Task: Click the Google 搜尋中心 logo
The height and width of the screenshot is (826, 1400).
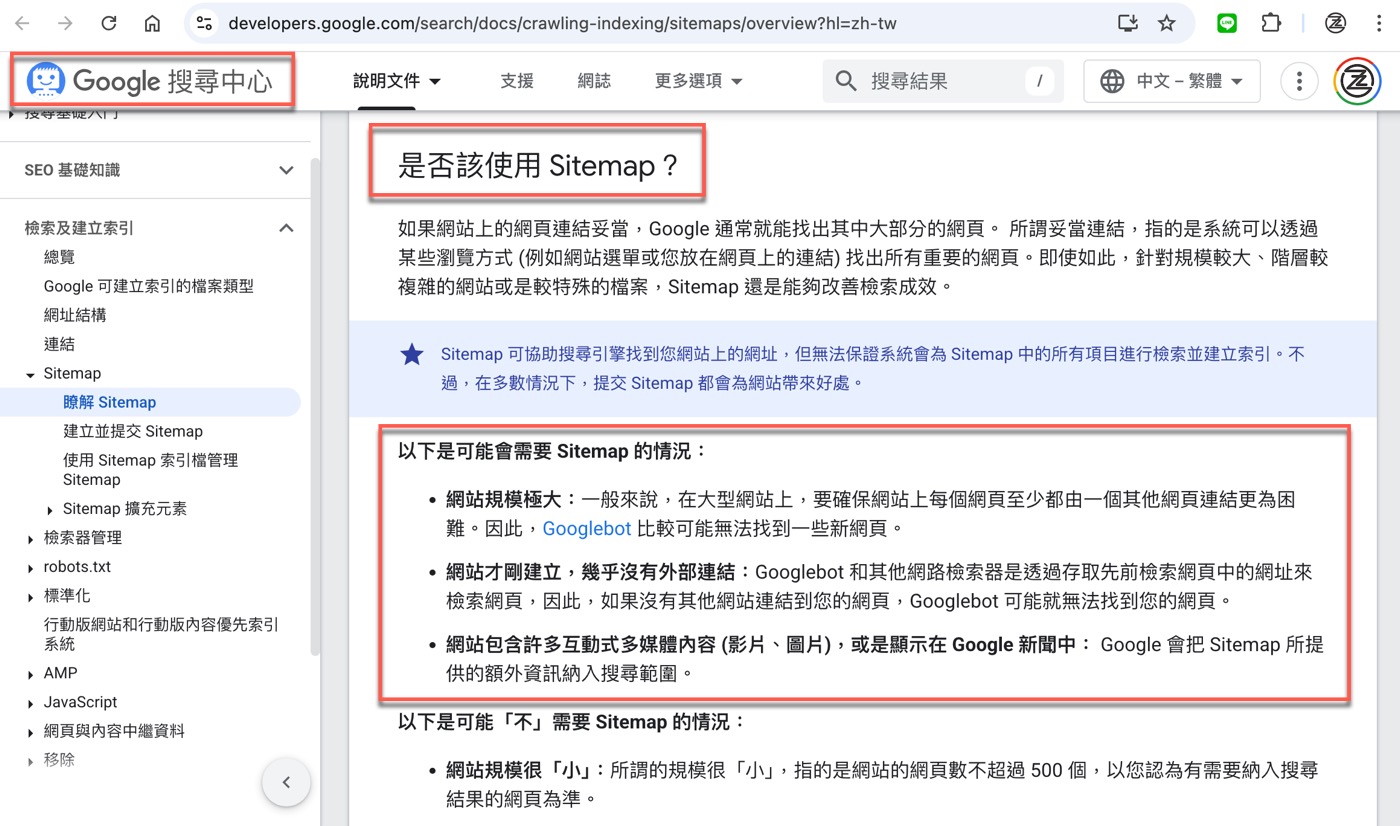Action: 150,81
